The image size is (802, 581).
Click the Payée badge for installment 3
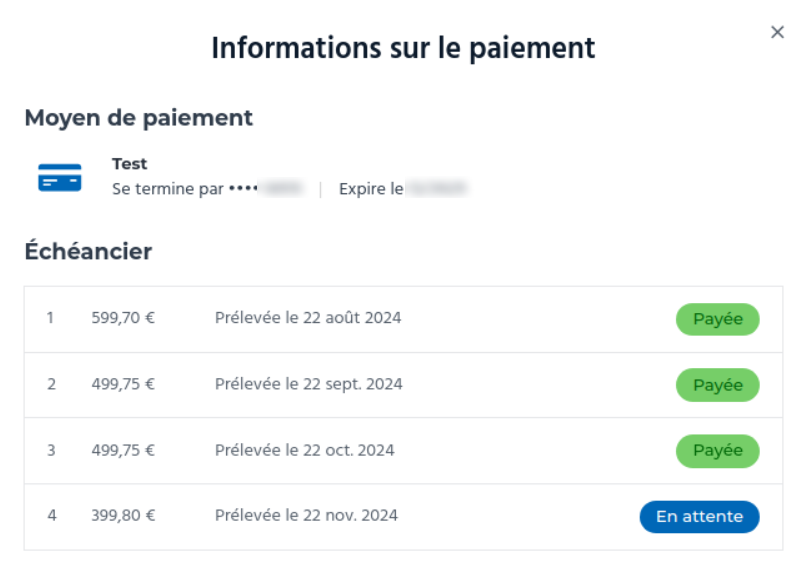coord(718,451)
